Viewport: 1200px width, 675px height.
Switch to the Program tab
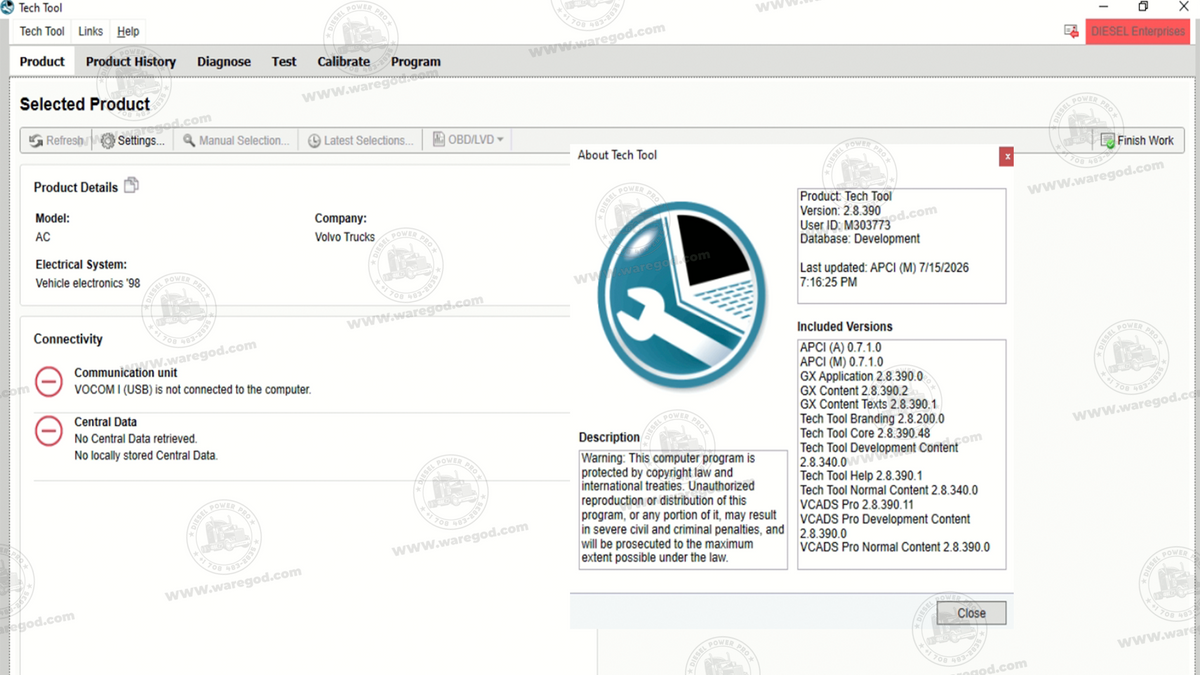tap(416, 61)
